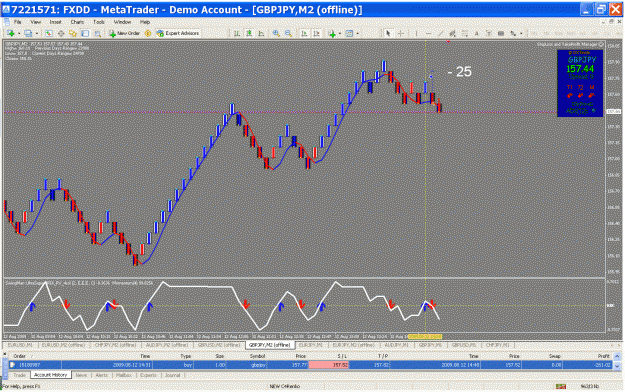This screenshot has height=392, width=625.
Task: Open the Alerts terminal tab
Action: pos(102,375)
